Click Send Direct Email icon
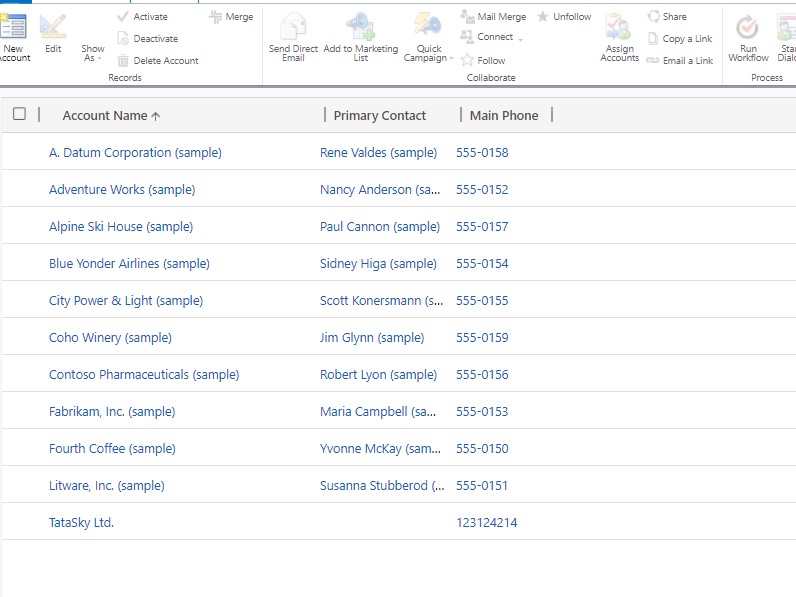Viewport: 796px width, 597px height. 293,26
